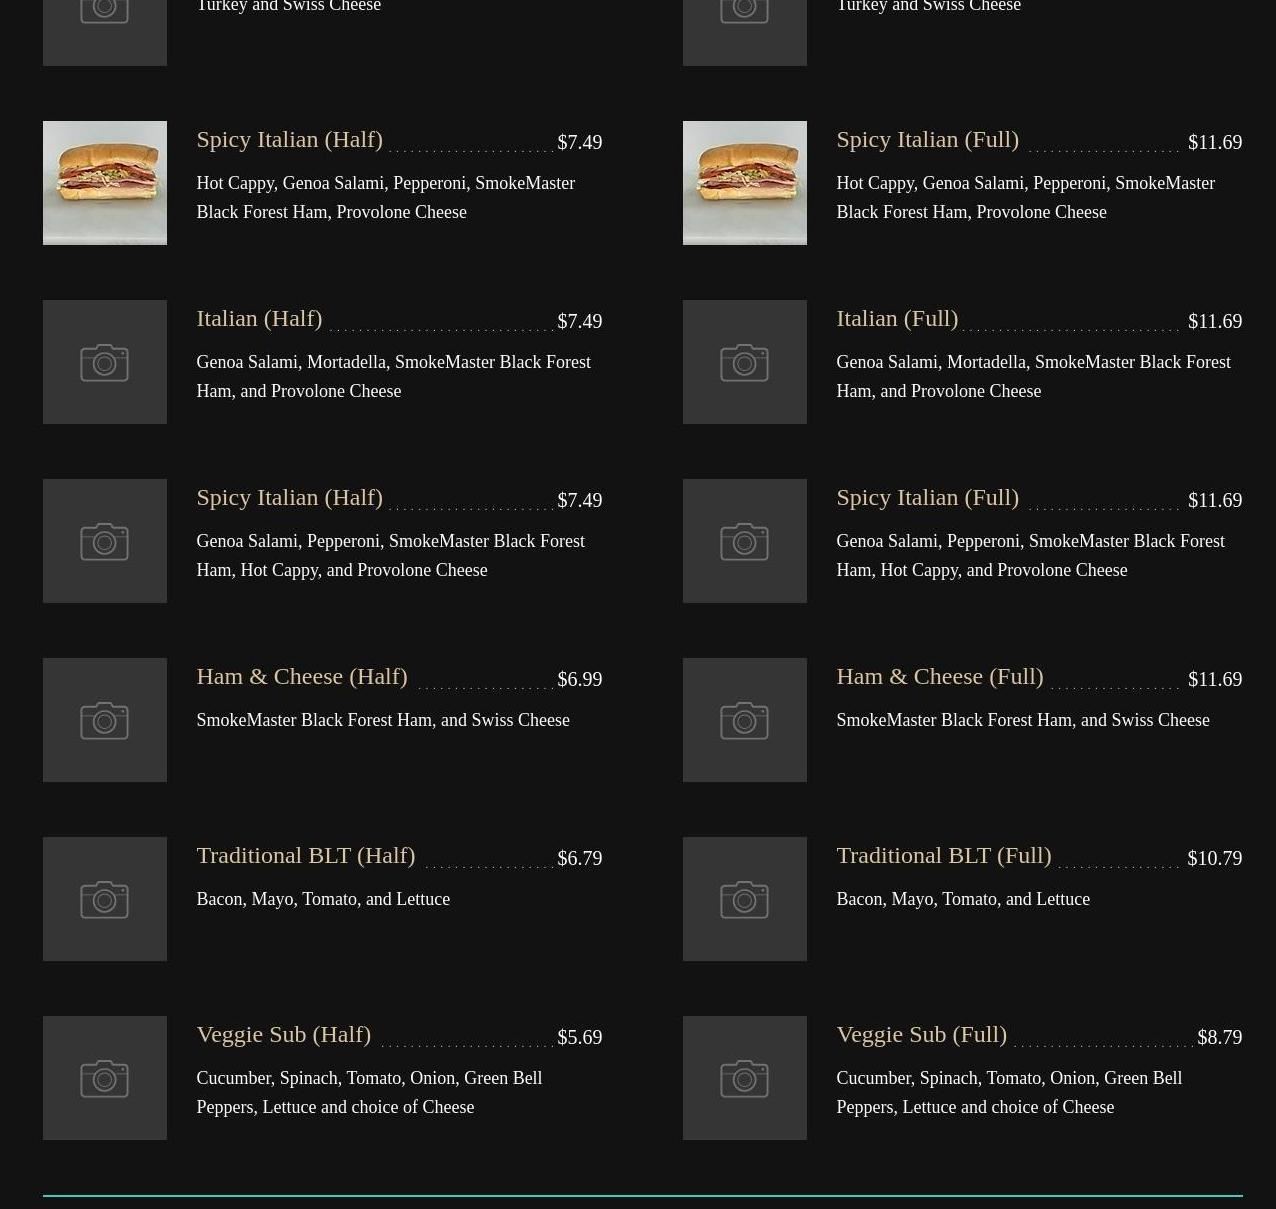The height and width of the screenshot is (1209, 1276).
Task: Click the $10.79 Traditional BLT price
Action: point(1214,858)
